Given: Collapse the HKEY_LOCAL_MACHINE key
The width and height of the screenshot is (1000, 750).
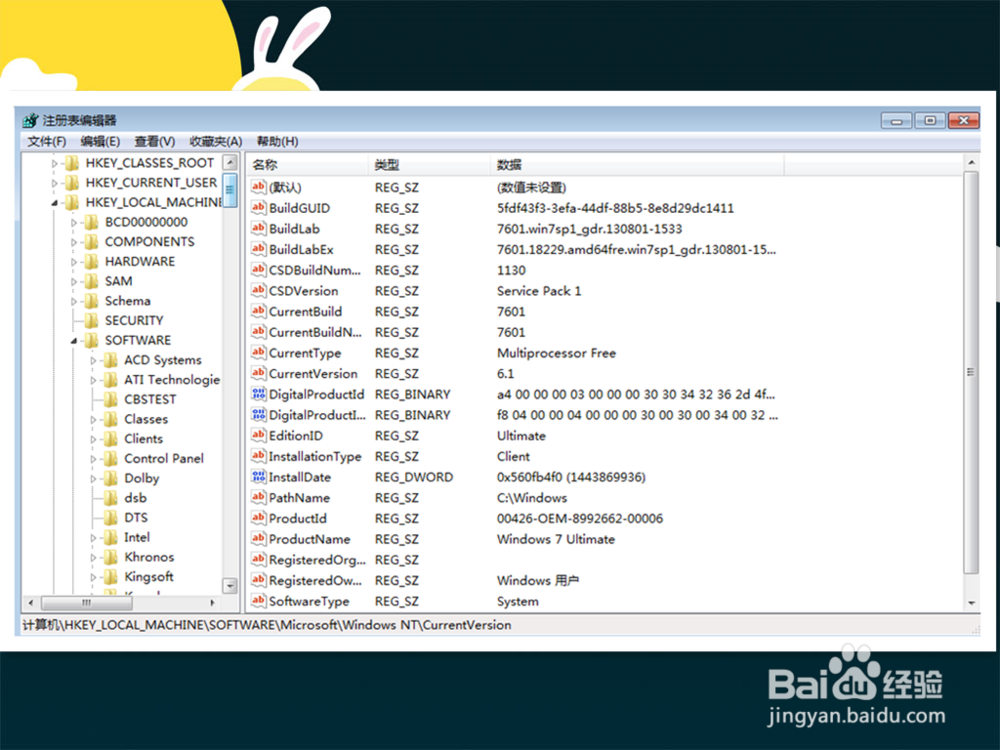Looking at the screenshot, I should pyautogui.click(x=54, y=203).
